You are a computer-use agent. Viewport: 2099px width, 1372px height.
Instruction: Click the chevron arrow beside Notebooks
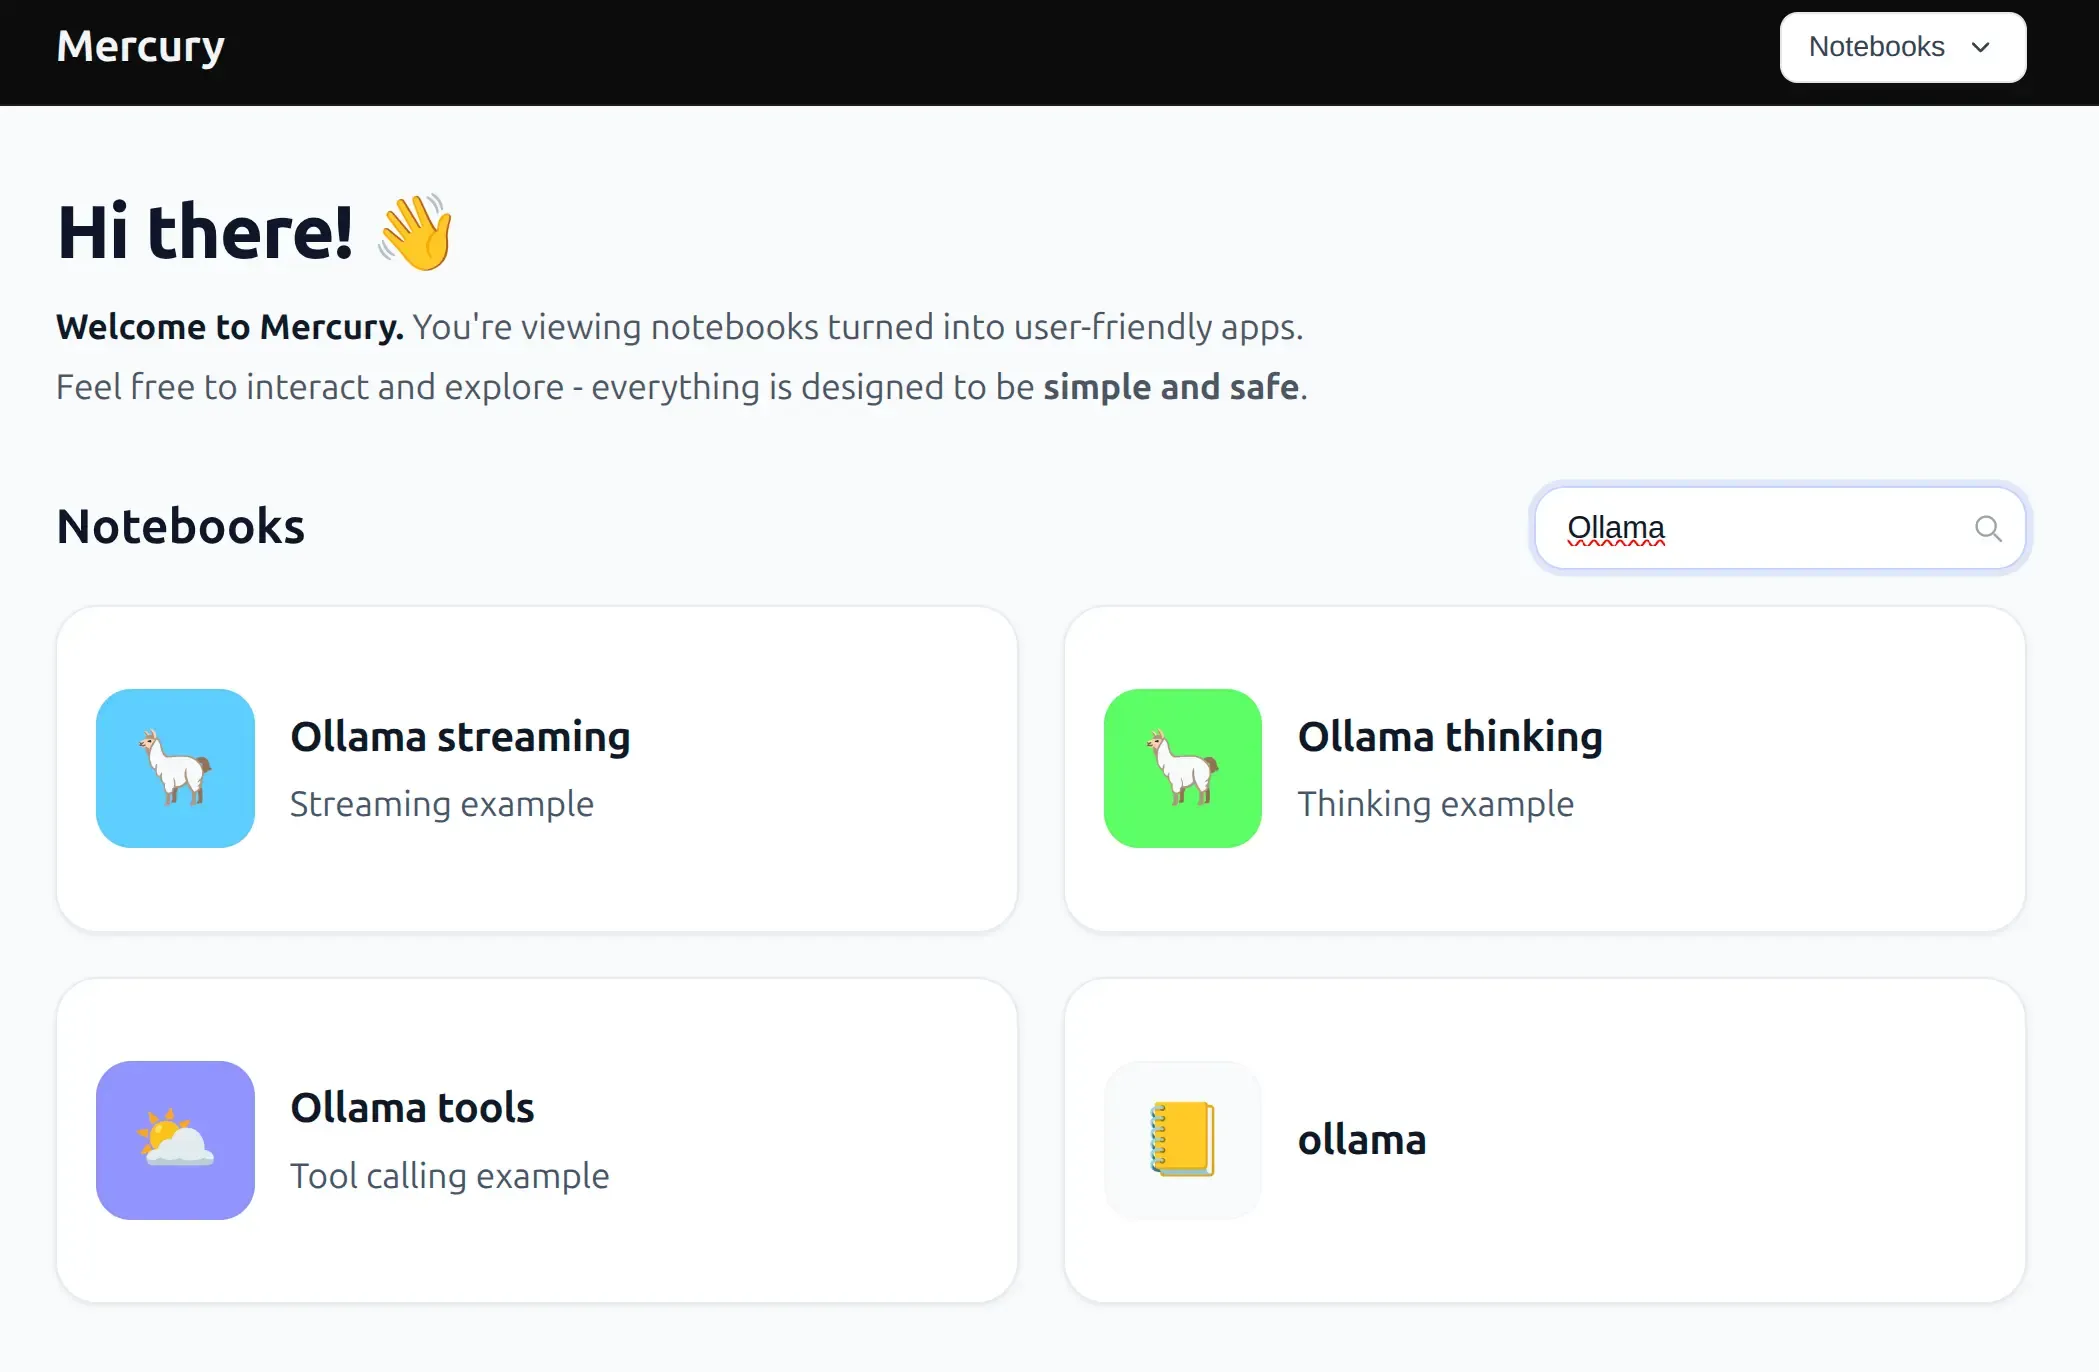pyautogui.click(x=1979, y=47)
